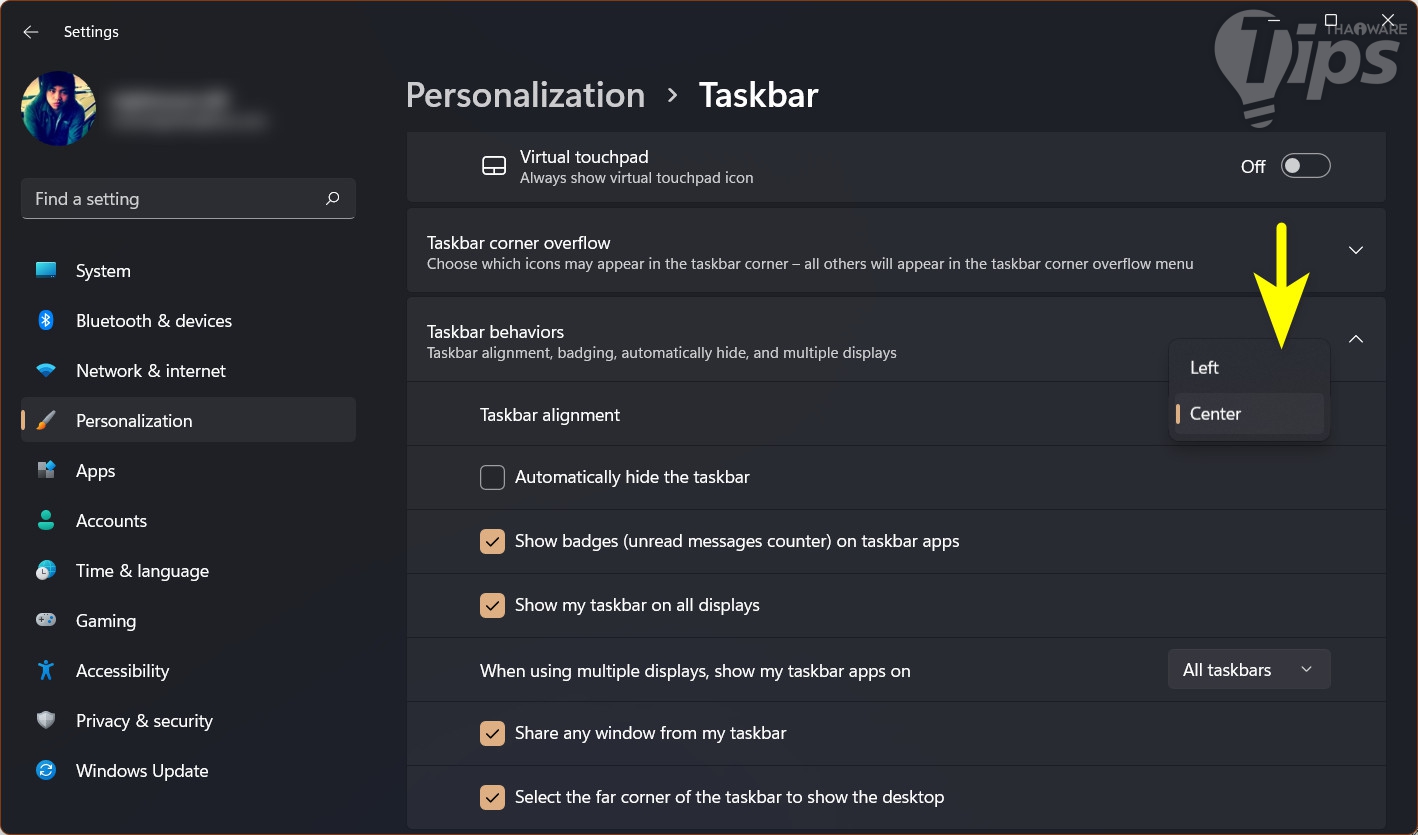Go back using the back arrow

tap(31, 32)
